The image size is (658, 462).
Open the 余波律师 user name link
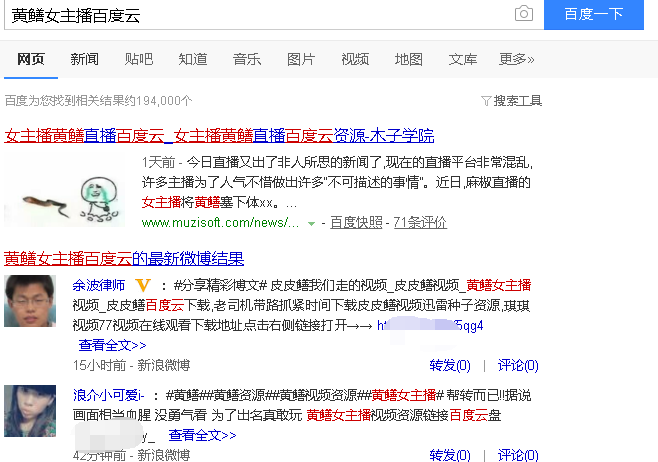point(99,285)
